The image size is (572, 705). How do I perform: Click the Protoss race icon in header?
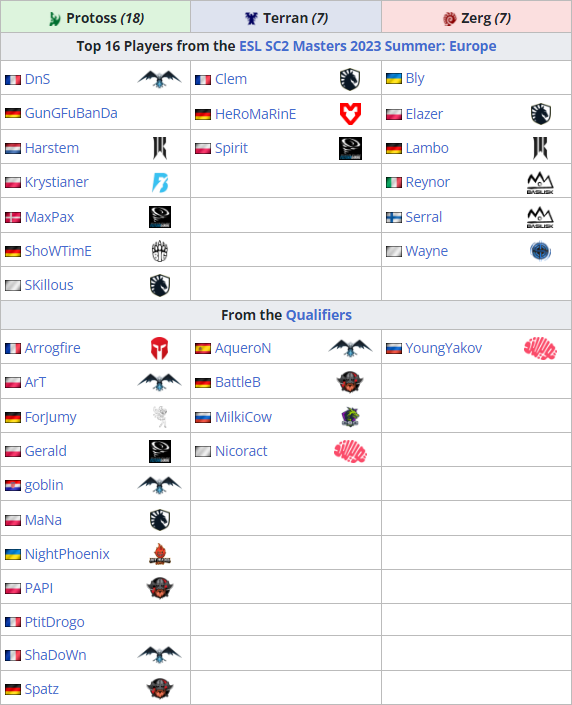tap(55, 18)
